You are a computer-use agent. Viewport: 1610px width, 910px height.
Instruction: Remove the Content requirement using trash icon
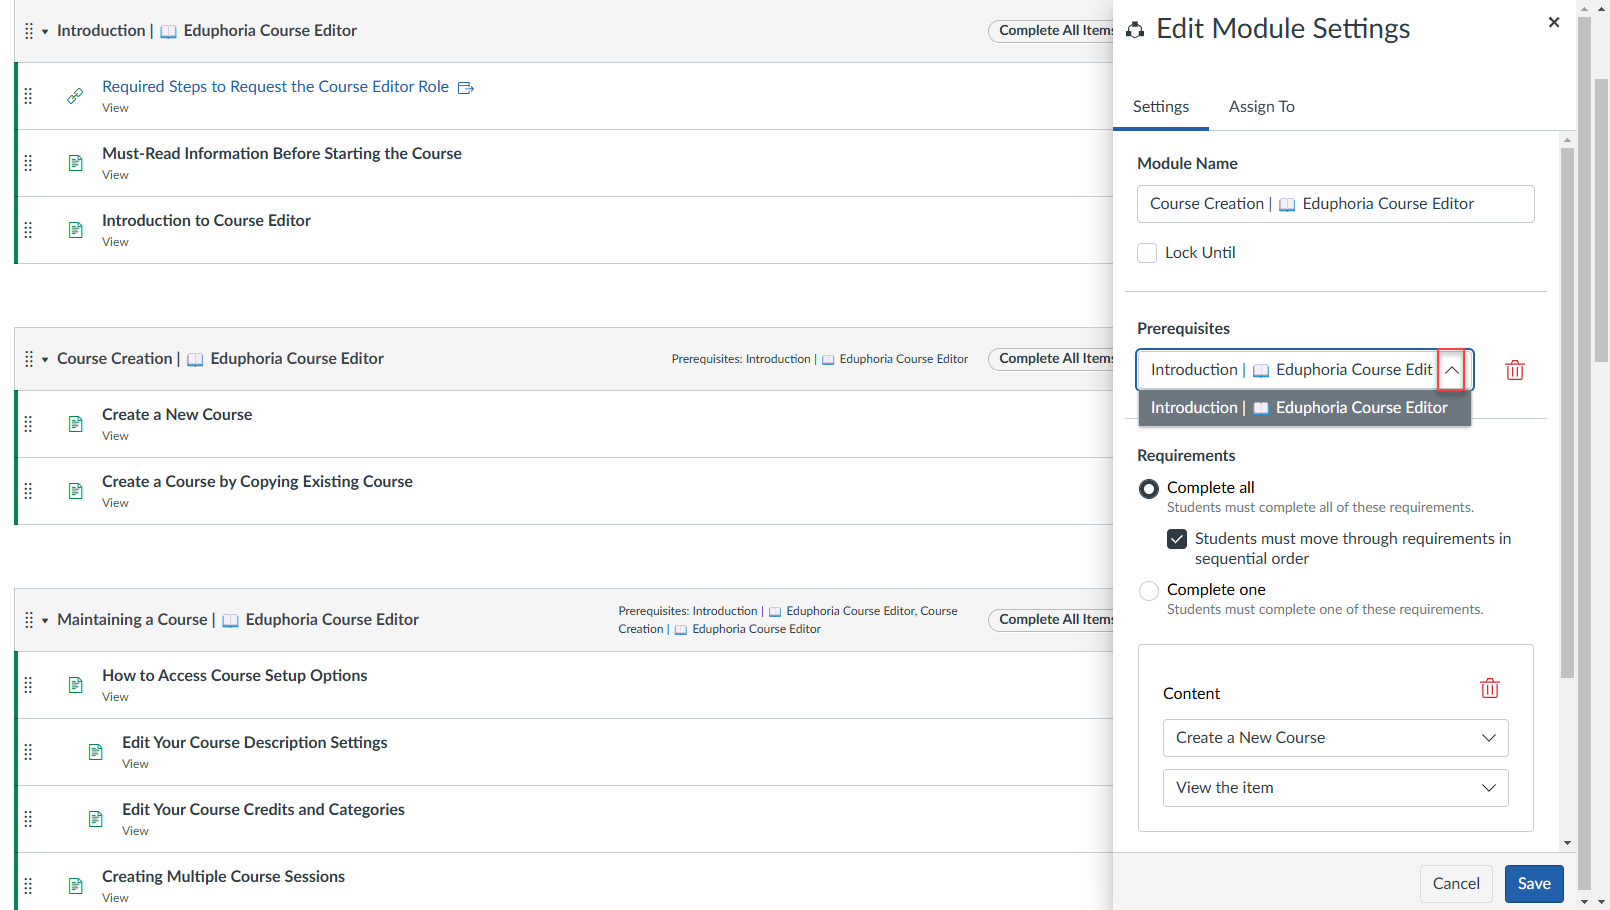1489,688
